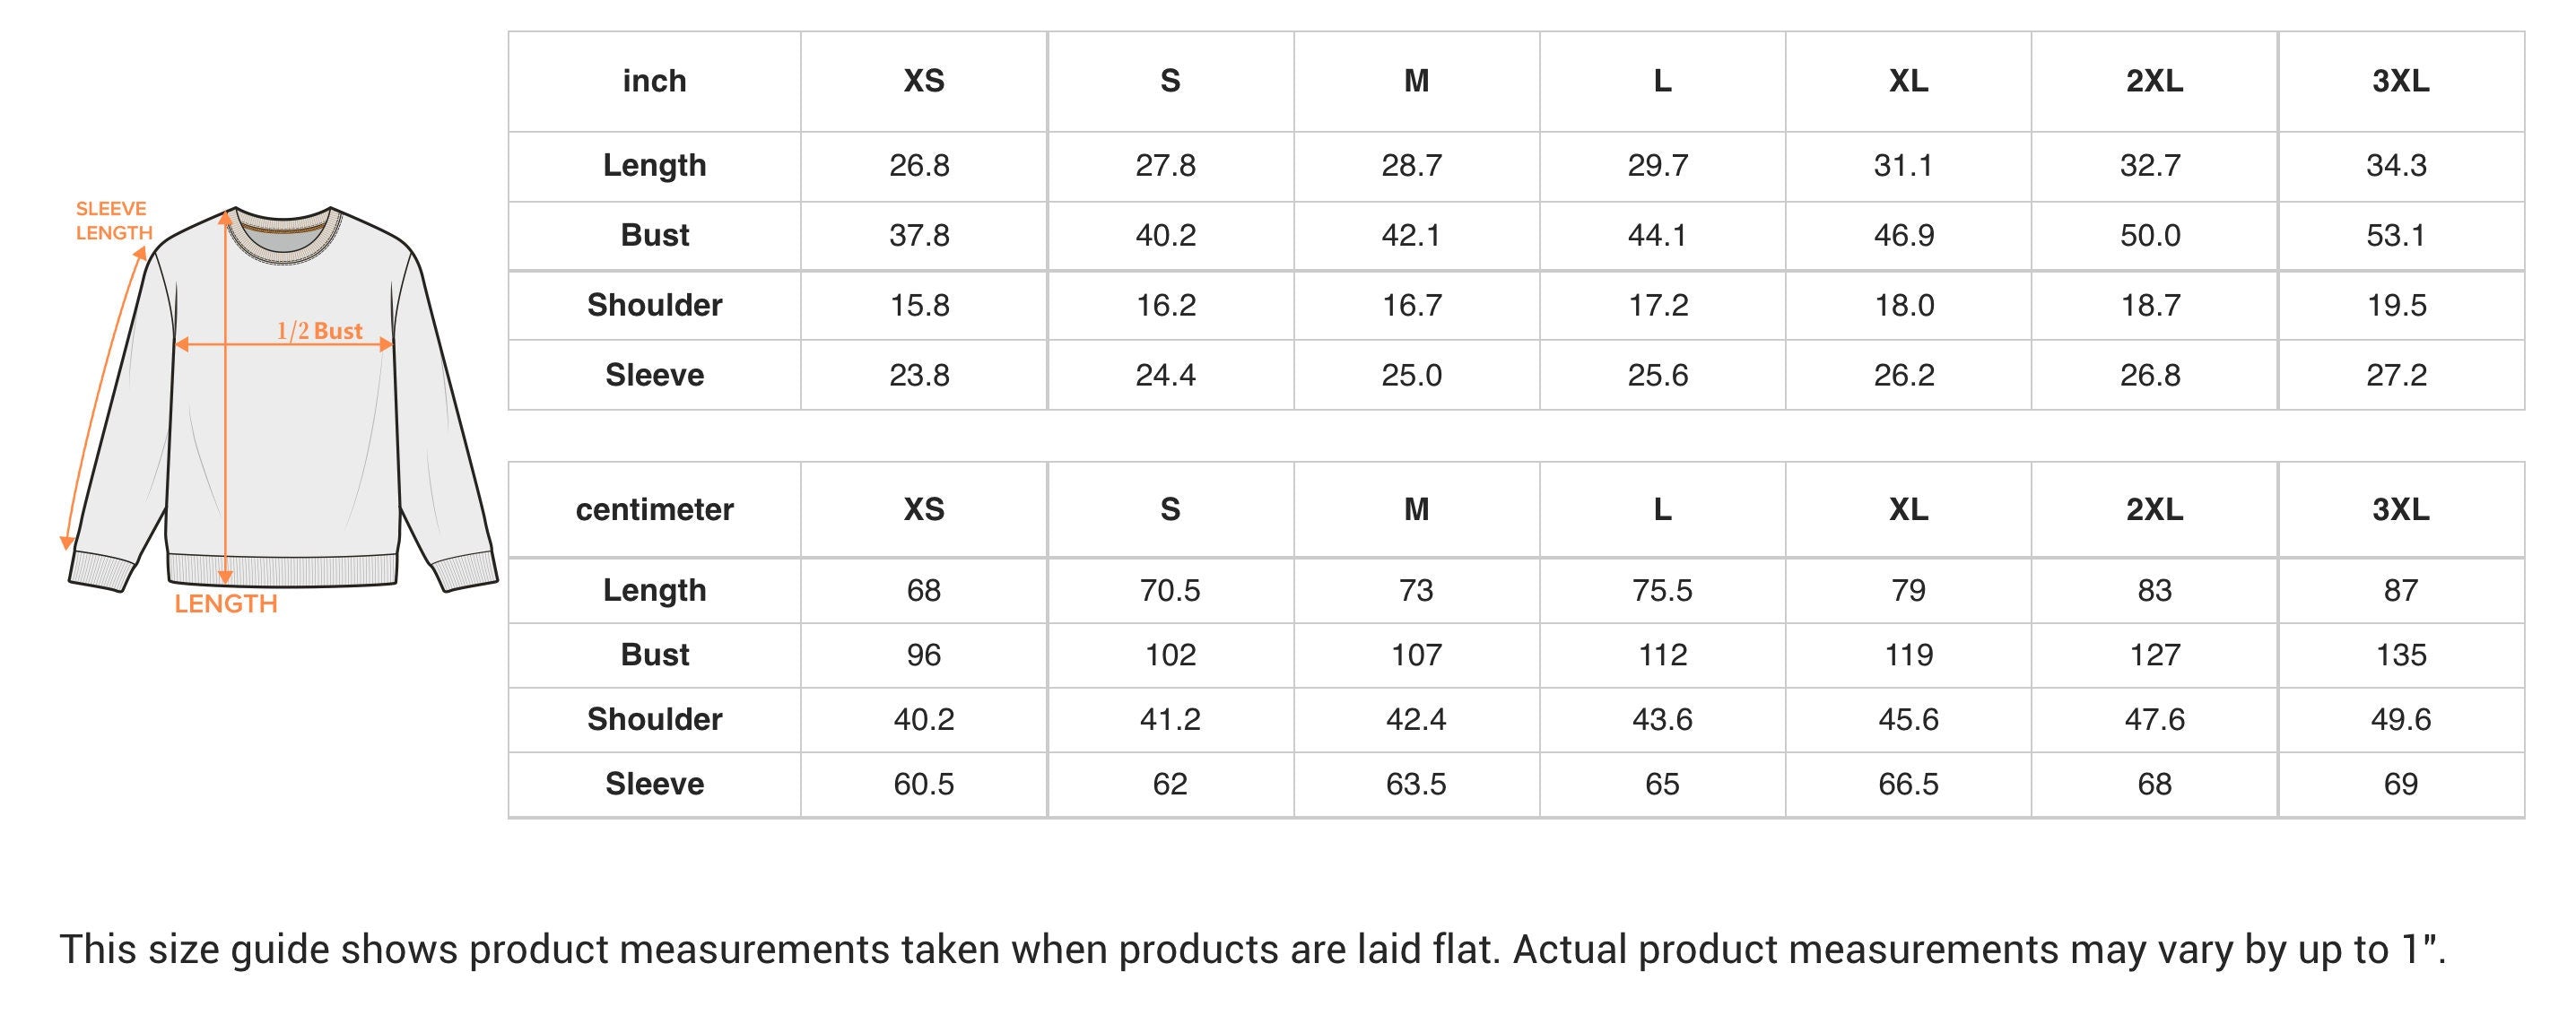Click the 75.5 length value for L

(x=1661, y=590)
